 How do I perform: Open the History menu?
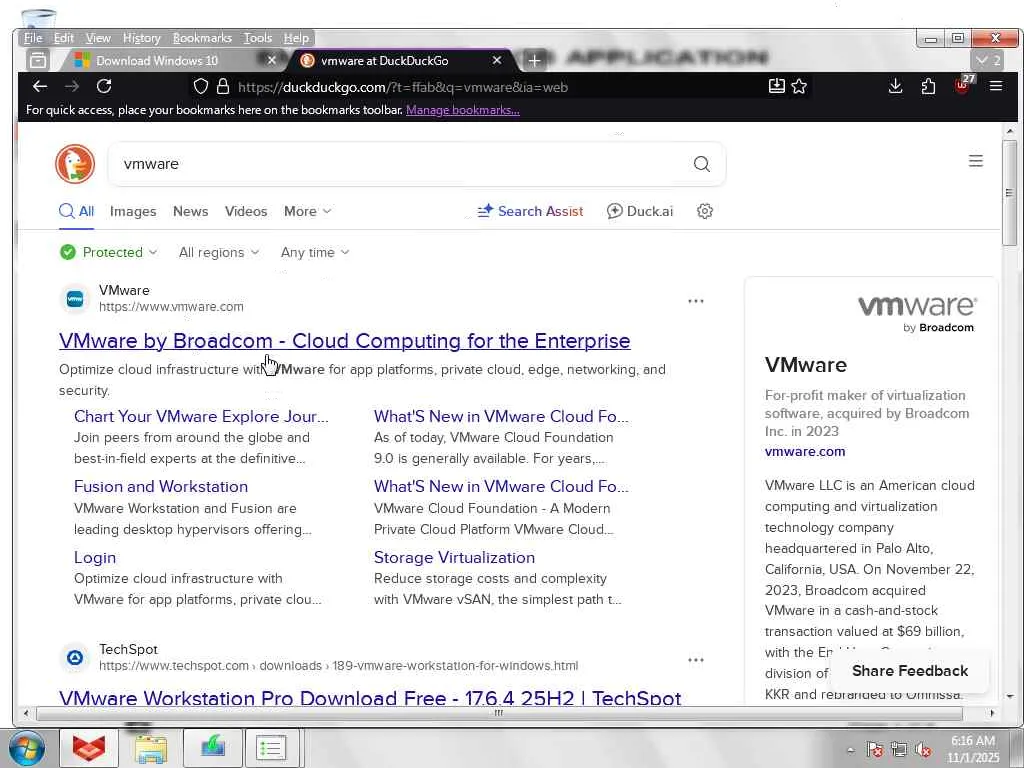click(x=142, y=38)
